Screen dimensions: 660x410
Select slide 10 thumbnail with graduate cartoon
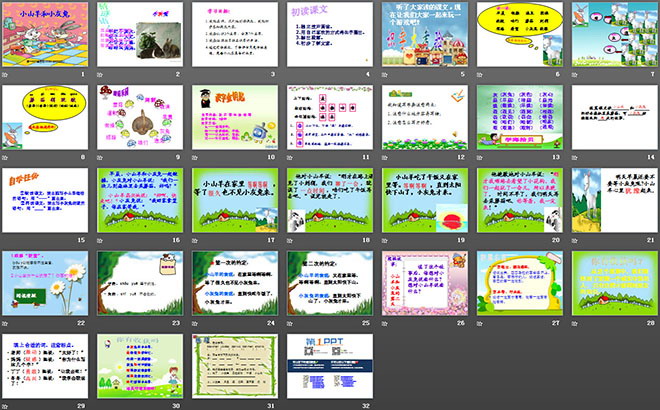click(x=235, y=117)
